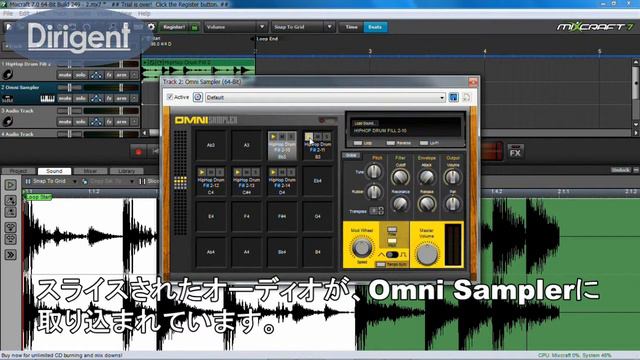Select the empty Bb4 pad
This screenshot has width=640, height=360.
(282, 252)
